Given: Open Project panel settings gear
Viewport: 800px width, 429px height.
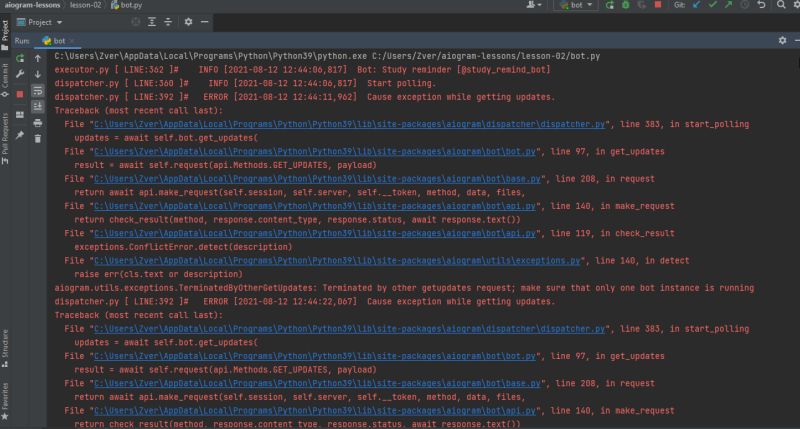Looking at the screenshot, I should click(188, 22).
